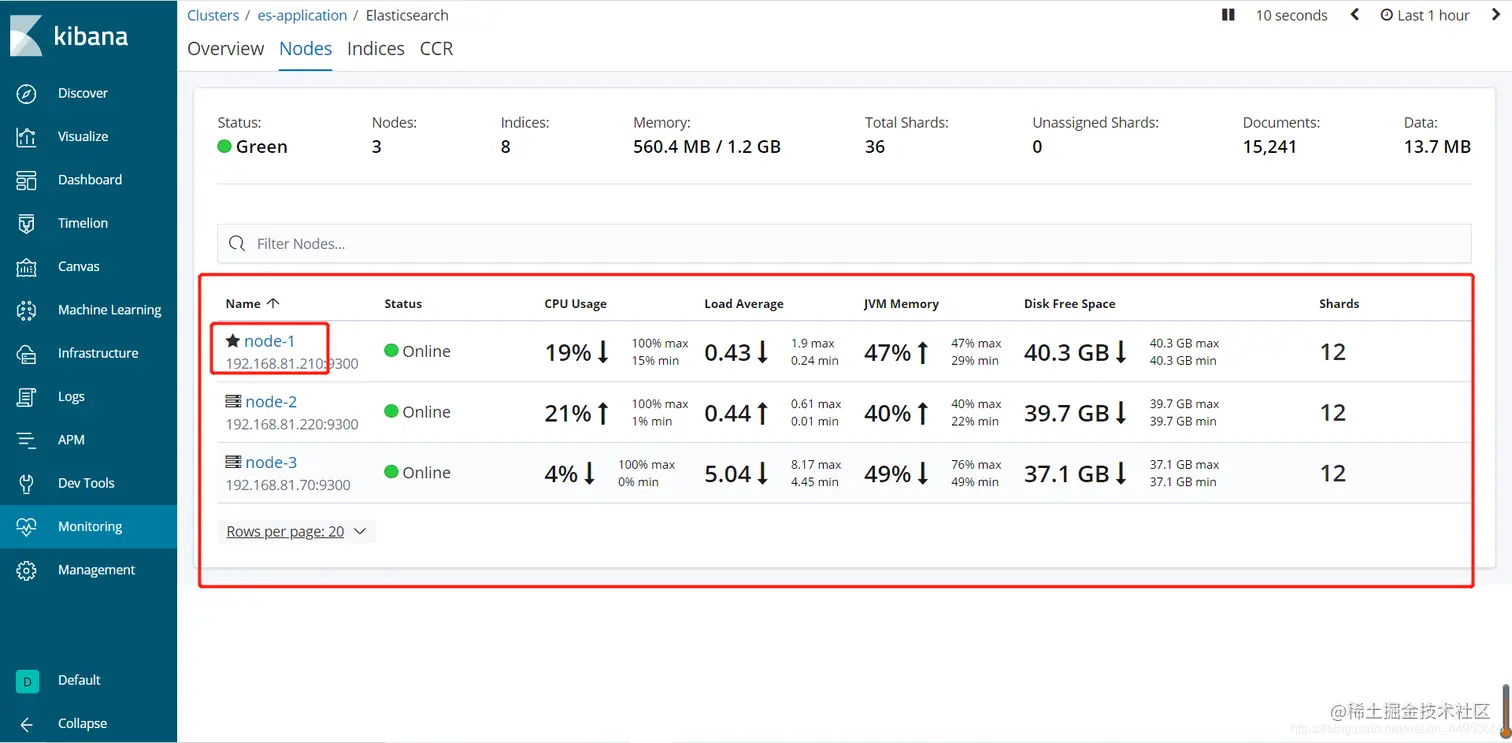Click the clock icon beside Last 1 hour
Image resolution: width=1512 pixels, height=743 pixels.
pyautogui.click(x=1386, y=15)
